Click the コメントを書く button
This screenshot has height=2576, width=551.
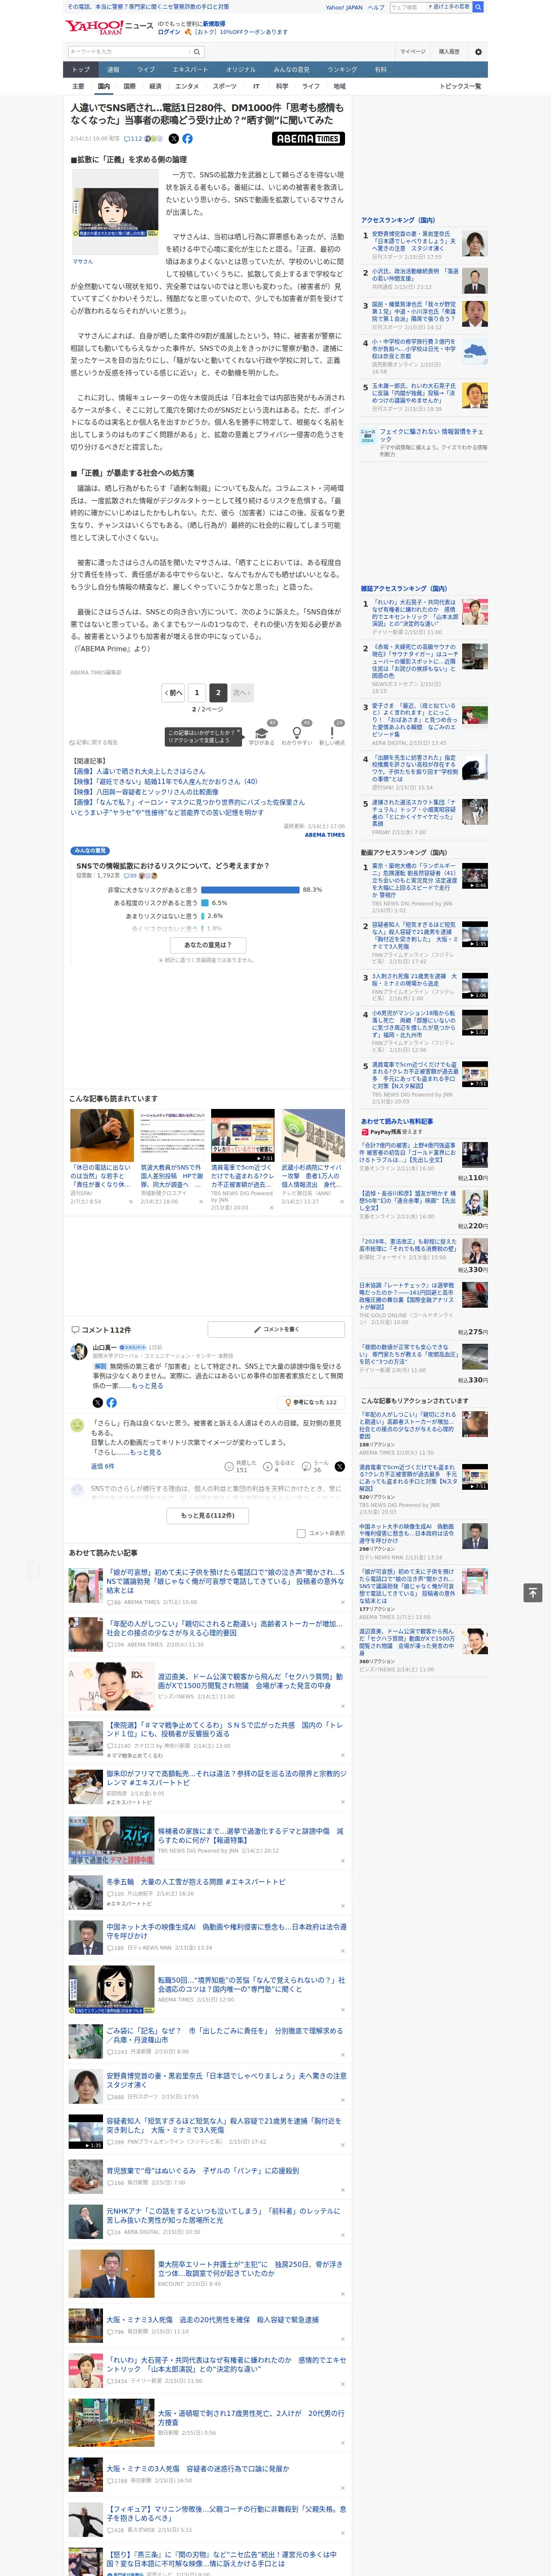277,1329
